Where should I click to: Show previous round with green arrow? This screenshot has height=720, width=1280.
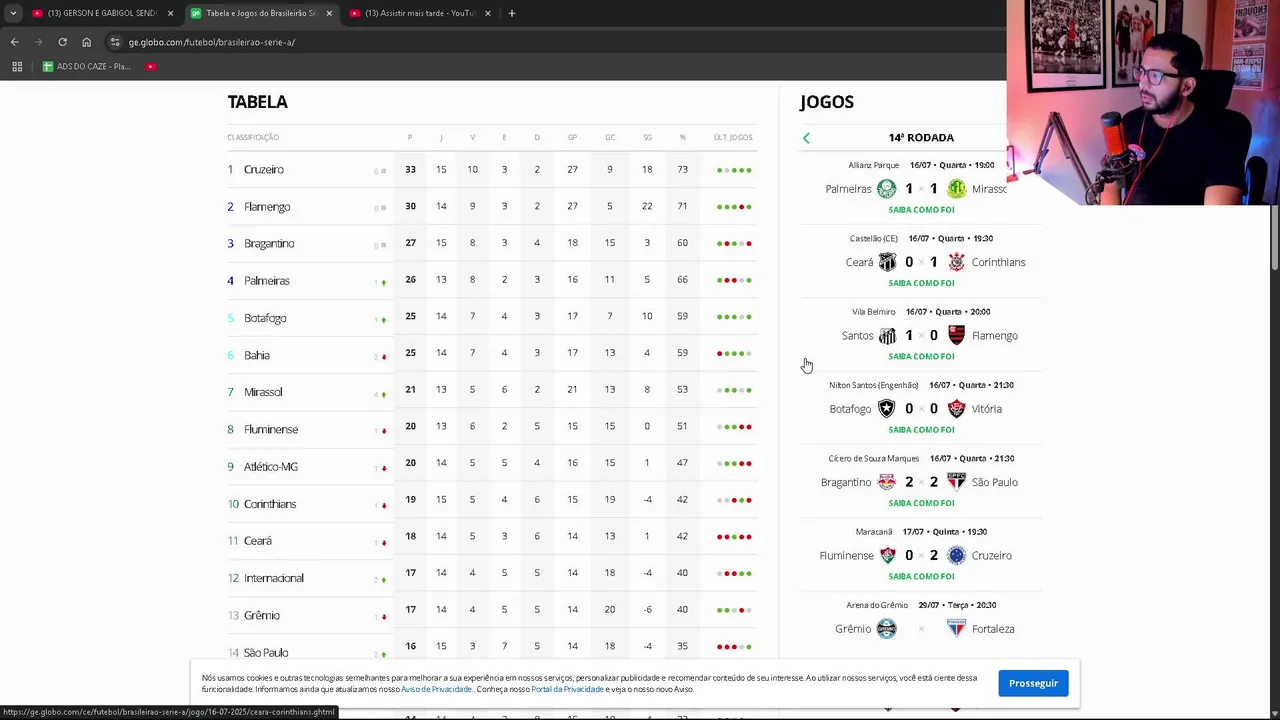pos(806,138)
